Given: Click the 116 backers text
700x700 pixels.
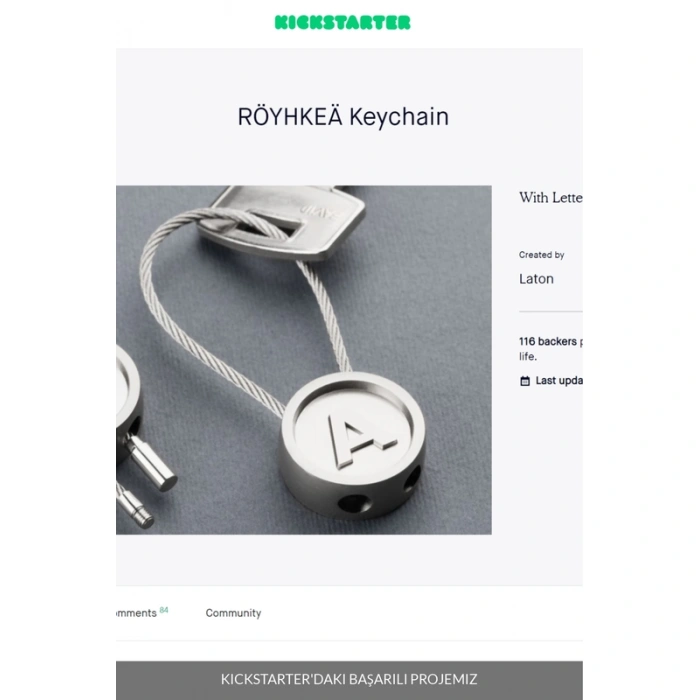Looking at the screenshot, I should pos(548,342).
